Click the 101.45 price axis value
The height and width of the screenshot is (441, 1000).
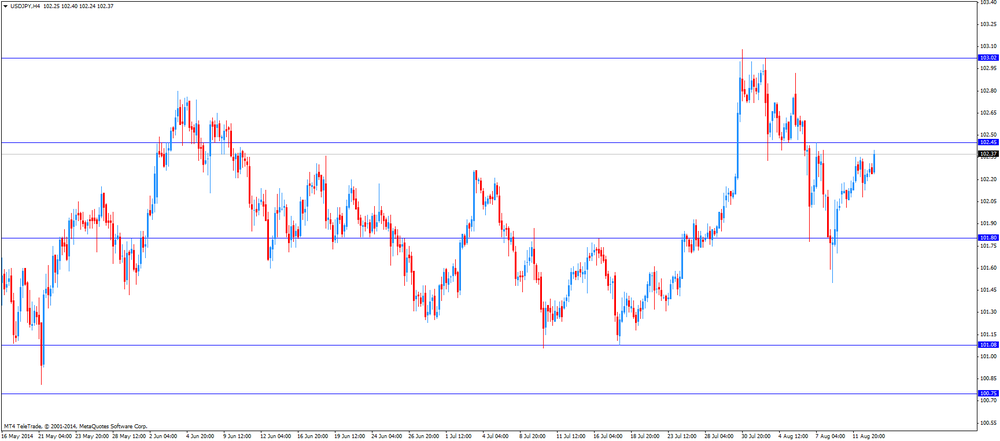tap(989, 290)
